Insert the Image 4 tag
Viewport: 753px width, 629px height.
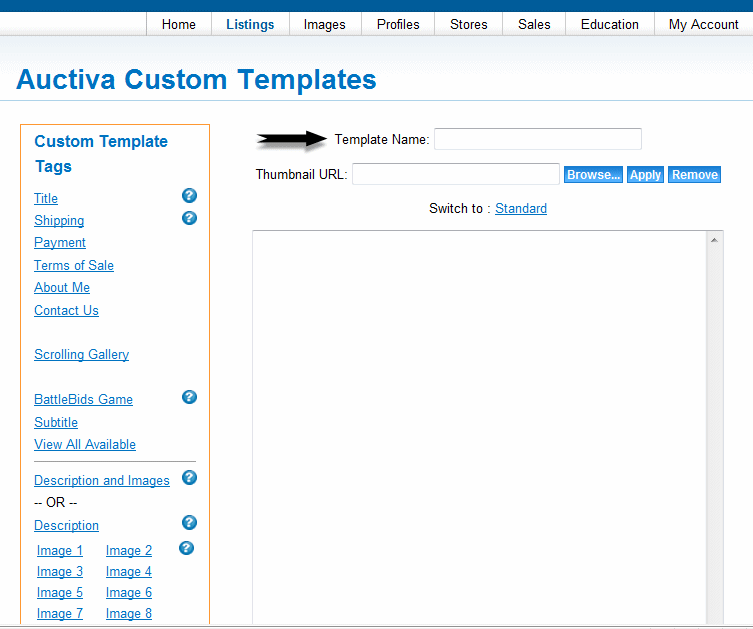coord(129,571)
